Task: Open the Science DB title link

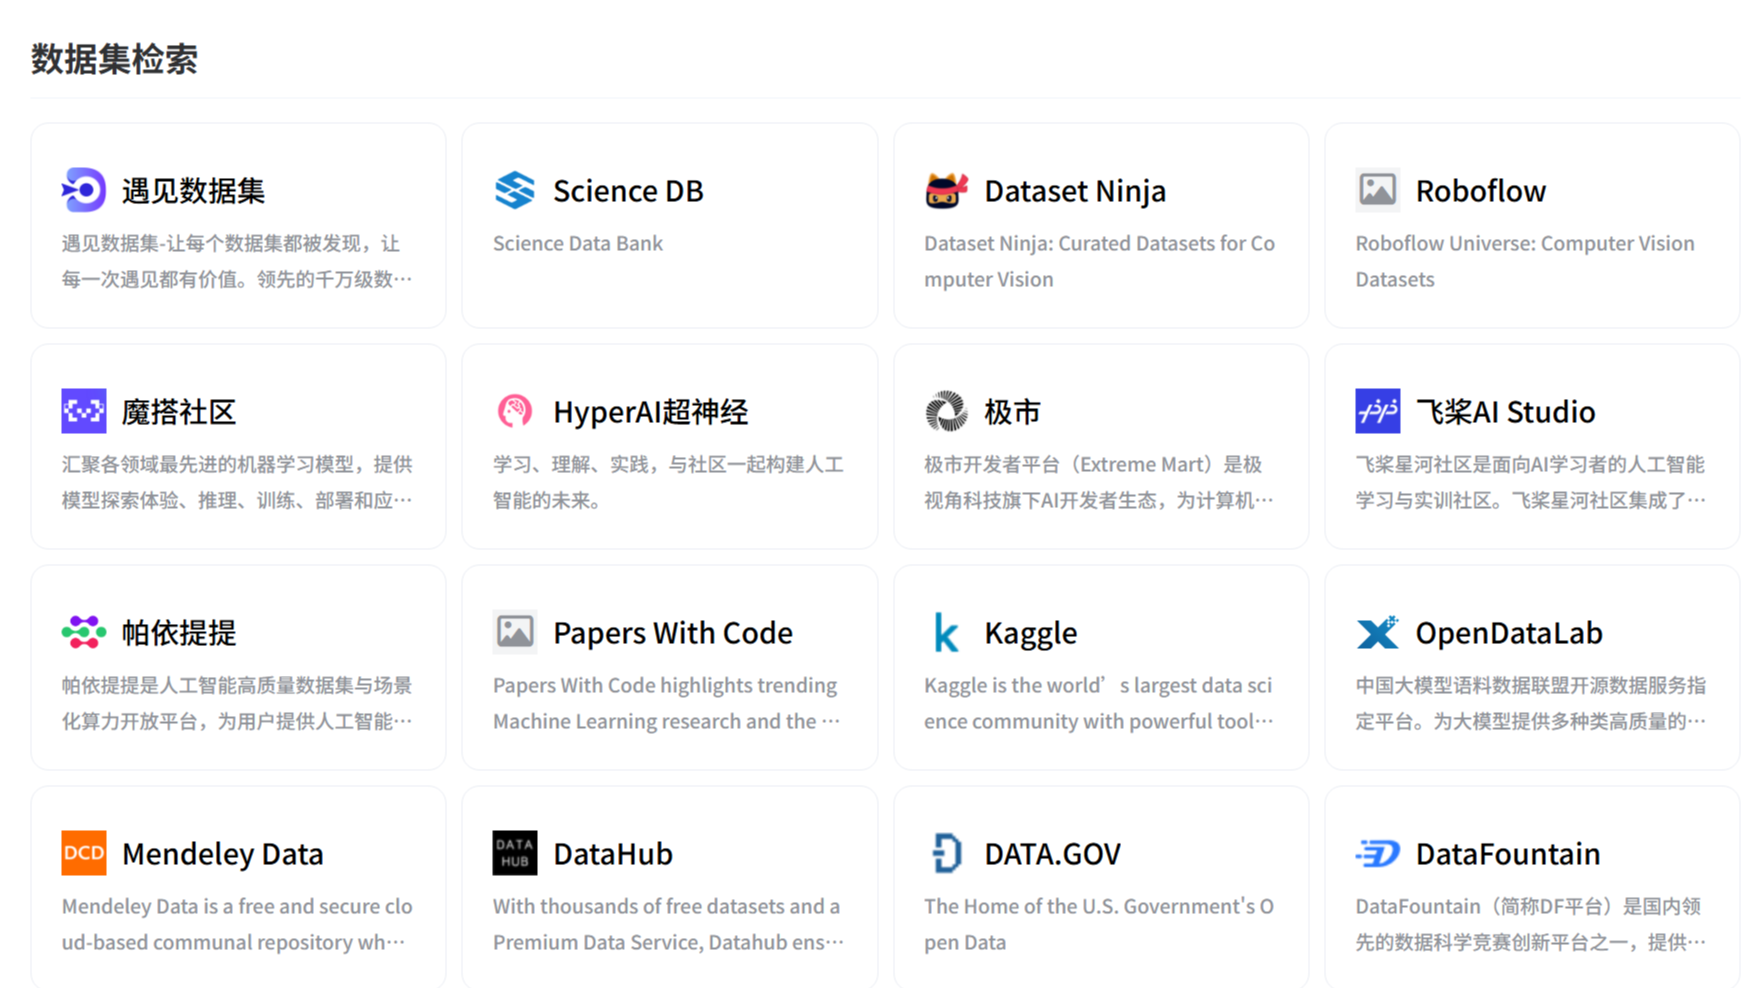Action: (x=628, y=191)
